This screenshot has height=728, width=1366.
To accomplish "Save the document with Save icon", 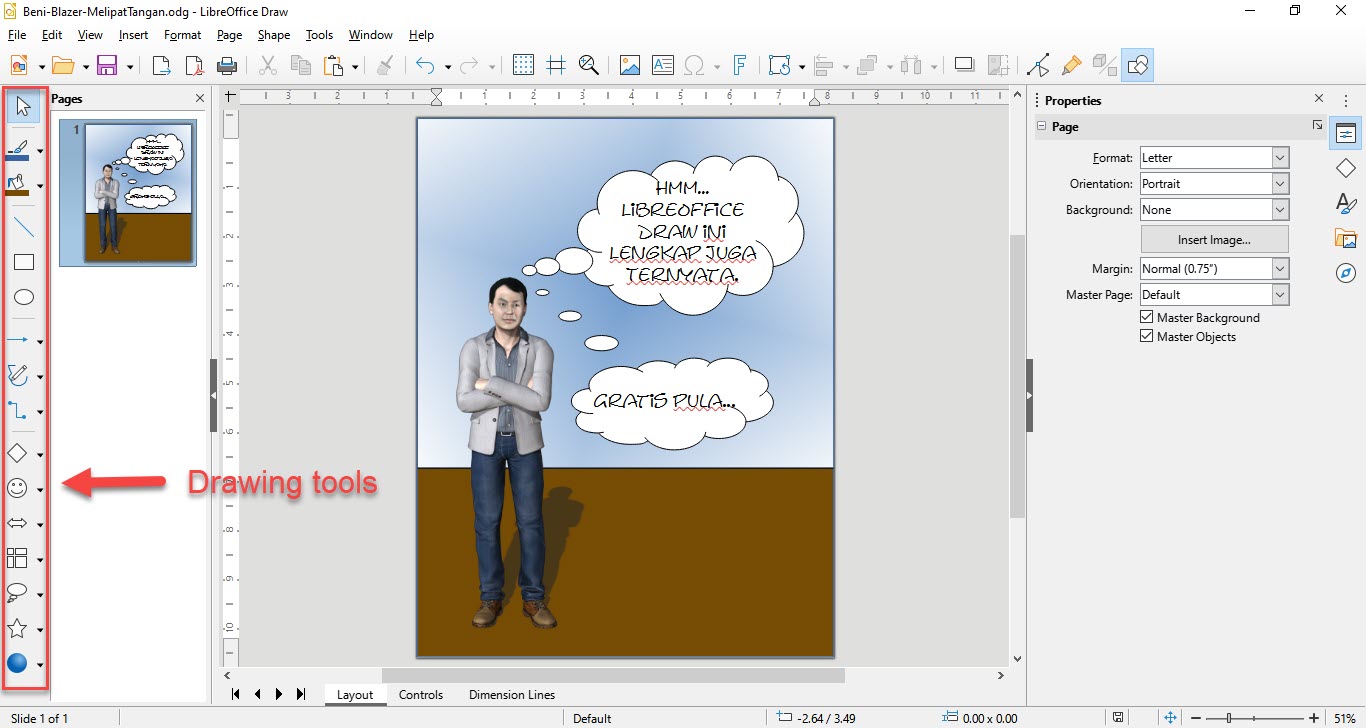I will point(107,66).
